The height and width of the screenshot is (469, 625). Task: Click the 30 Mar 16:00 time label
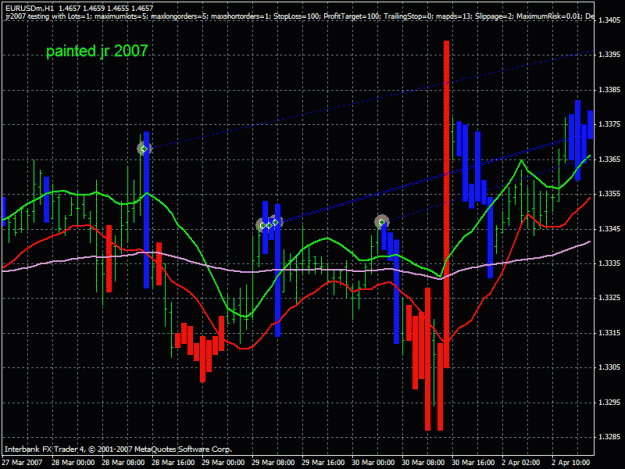pyautogui.click(x=473, y=463)
